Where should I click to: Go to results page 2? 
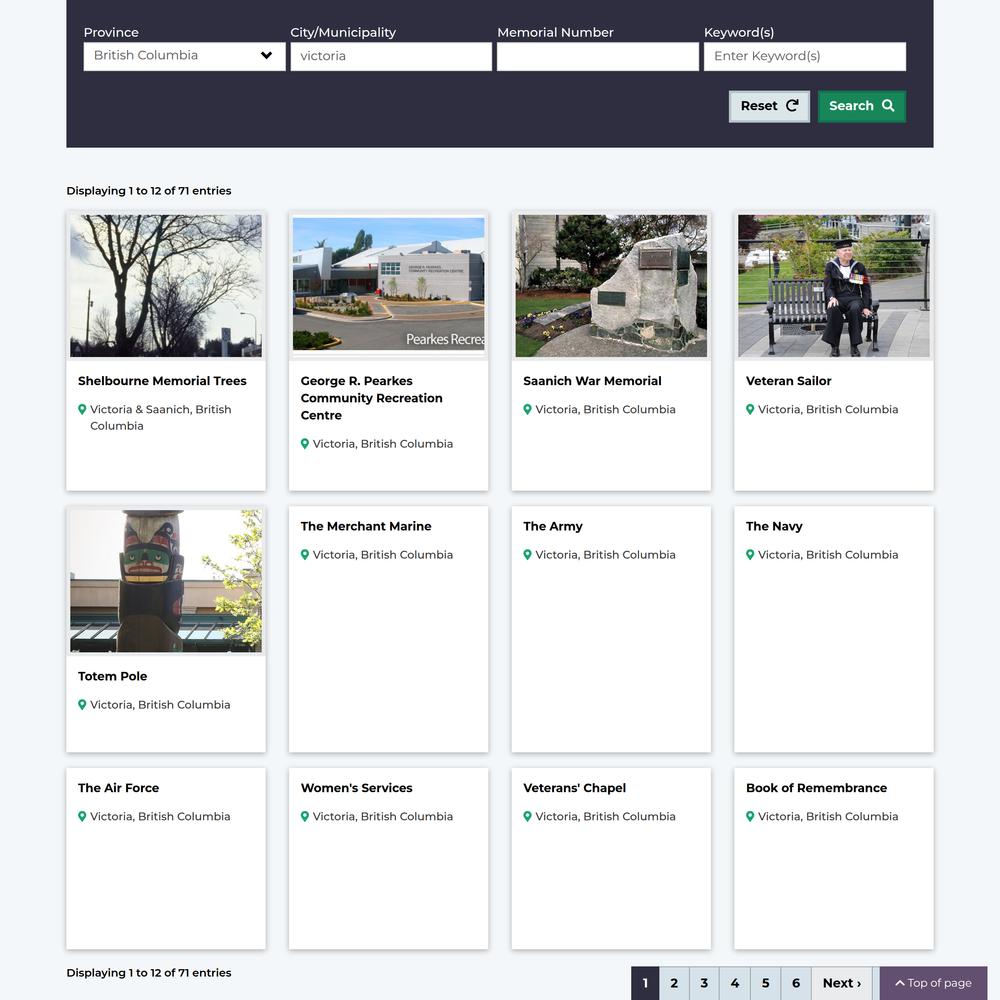click(x=674, y=983)
